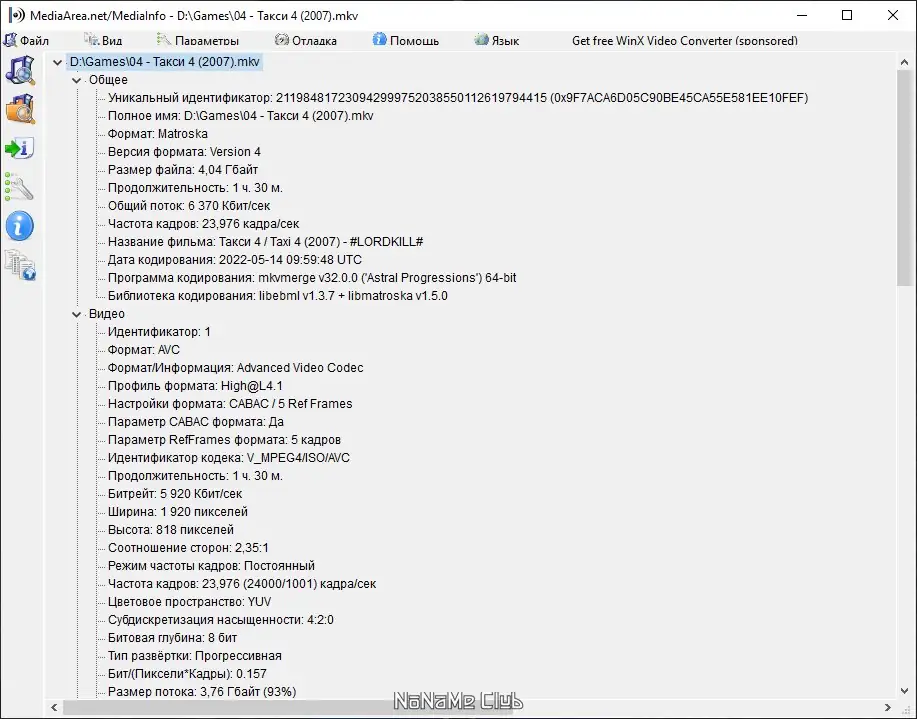Select Соотношение сторон: 2,35:1 row
This screenshot has height=719, width=917.
coord(188,548)
